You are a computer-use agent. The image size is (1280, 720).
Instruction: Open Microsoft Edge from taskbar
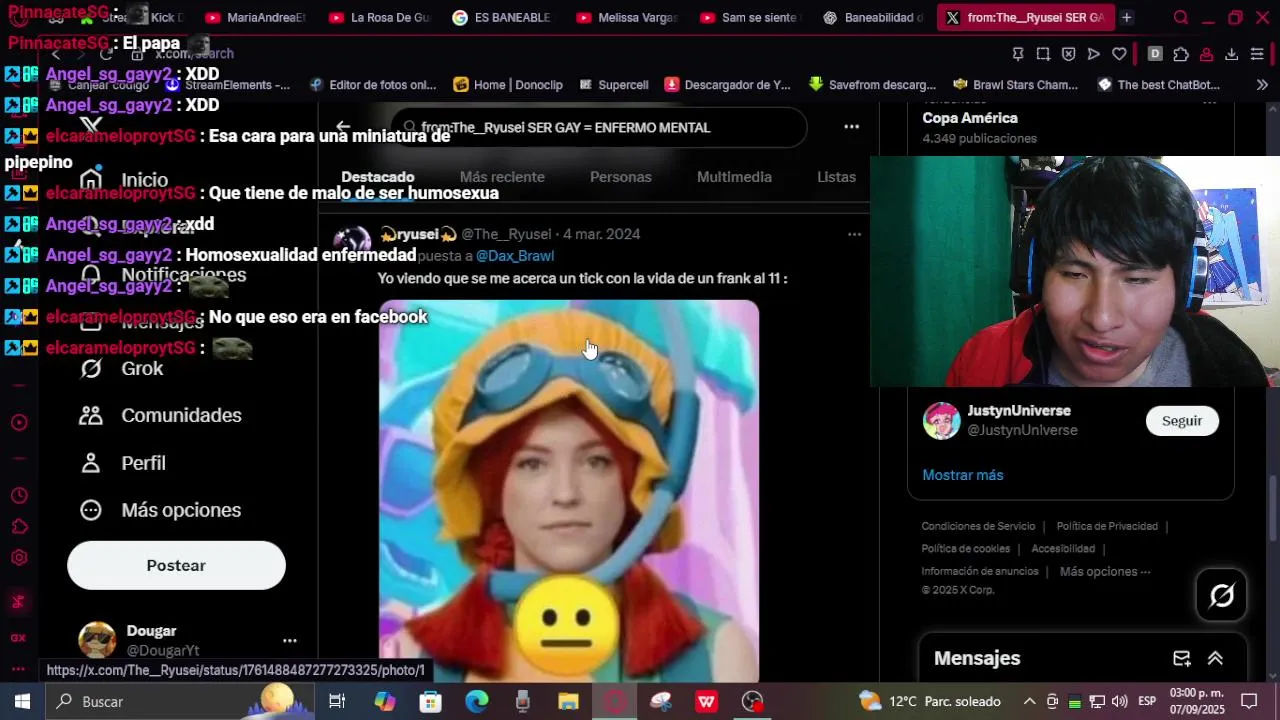[476, 701]
